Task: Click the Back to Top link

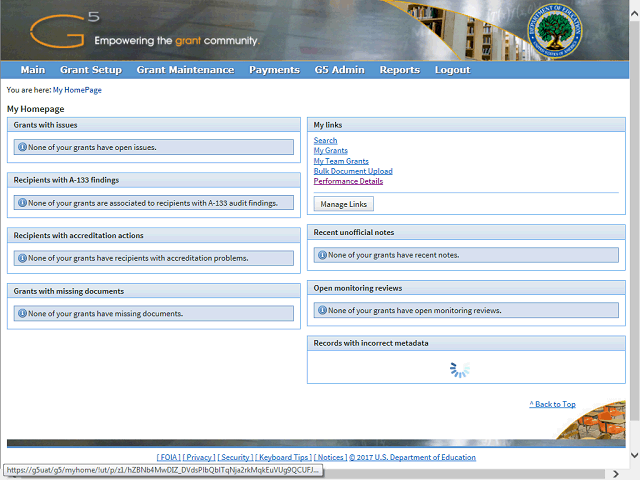Action: tap(552, 404)
